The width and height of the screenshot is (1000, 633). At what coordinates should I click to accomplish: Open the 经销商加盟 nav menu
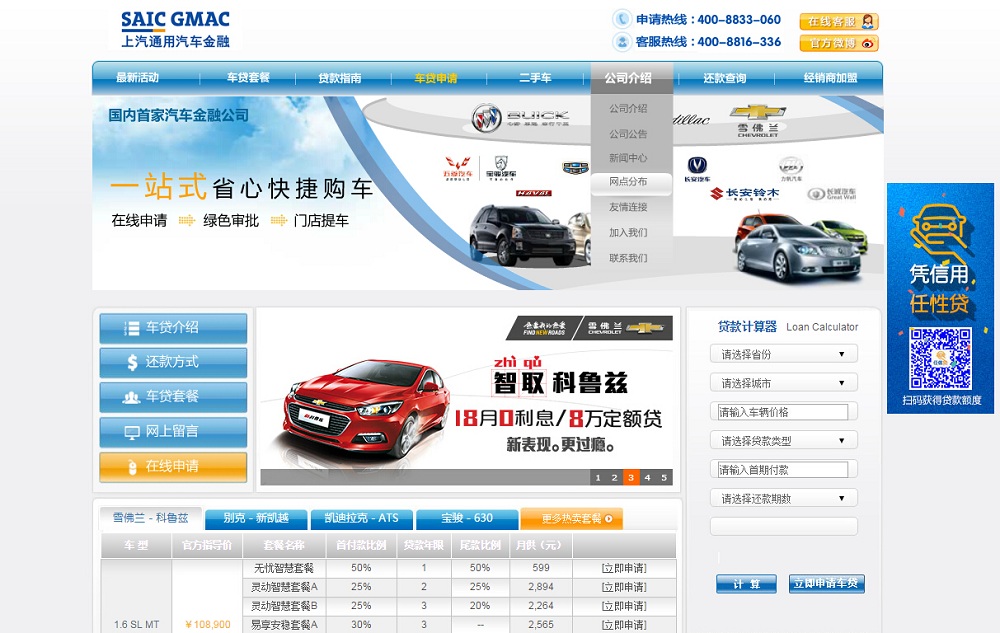[x=830, y=78]
